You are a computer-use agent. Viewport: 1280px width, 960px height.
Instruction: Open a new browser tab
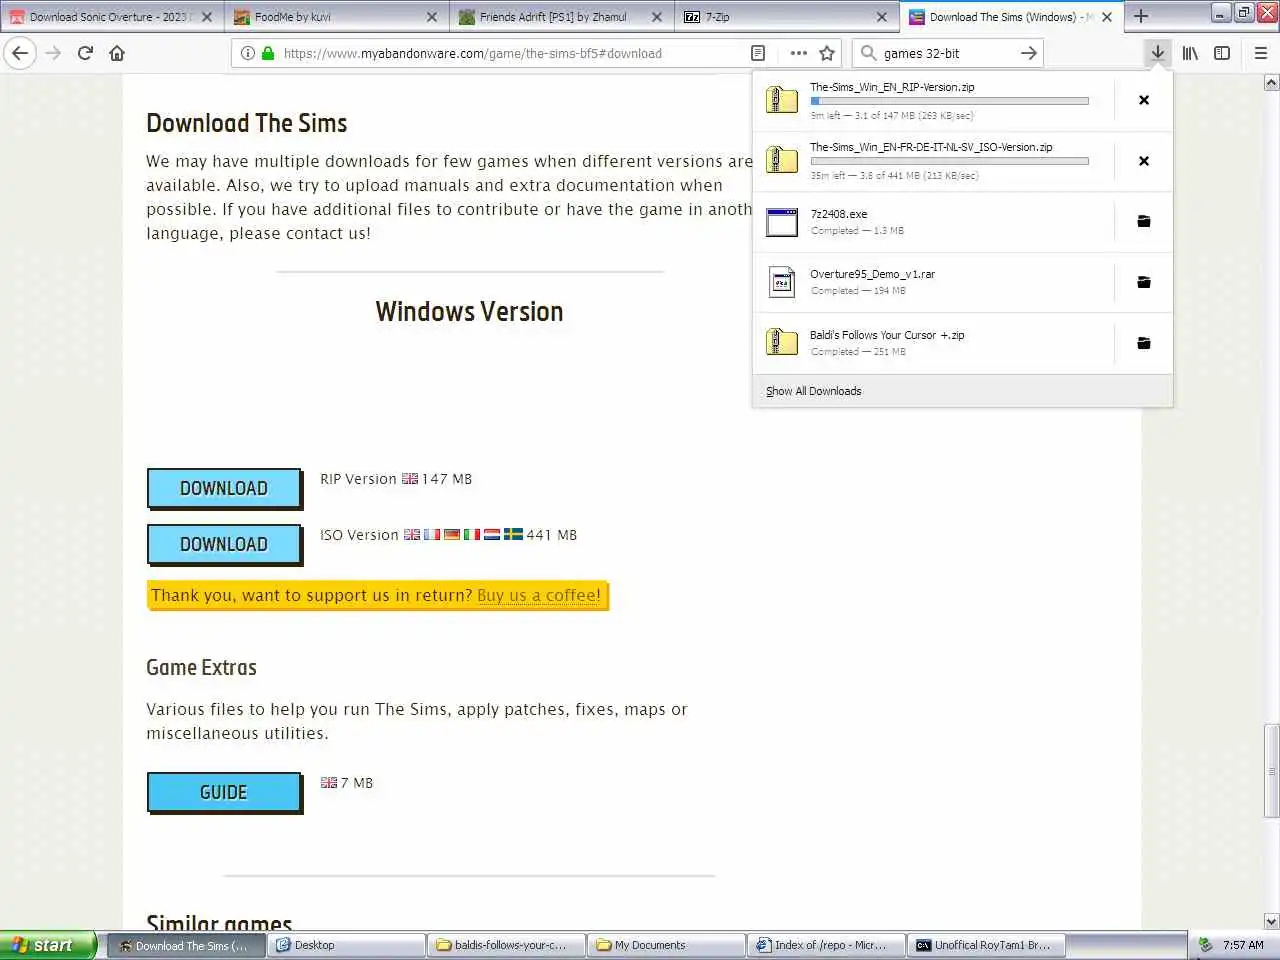pos(1141,16)
